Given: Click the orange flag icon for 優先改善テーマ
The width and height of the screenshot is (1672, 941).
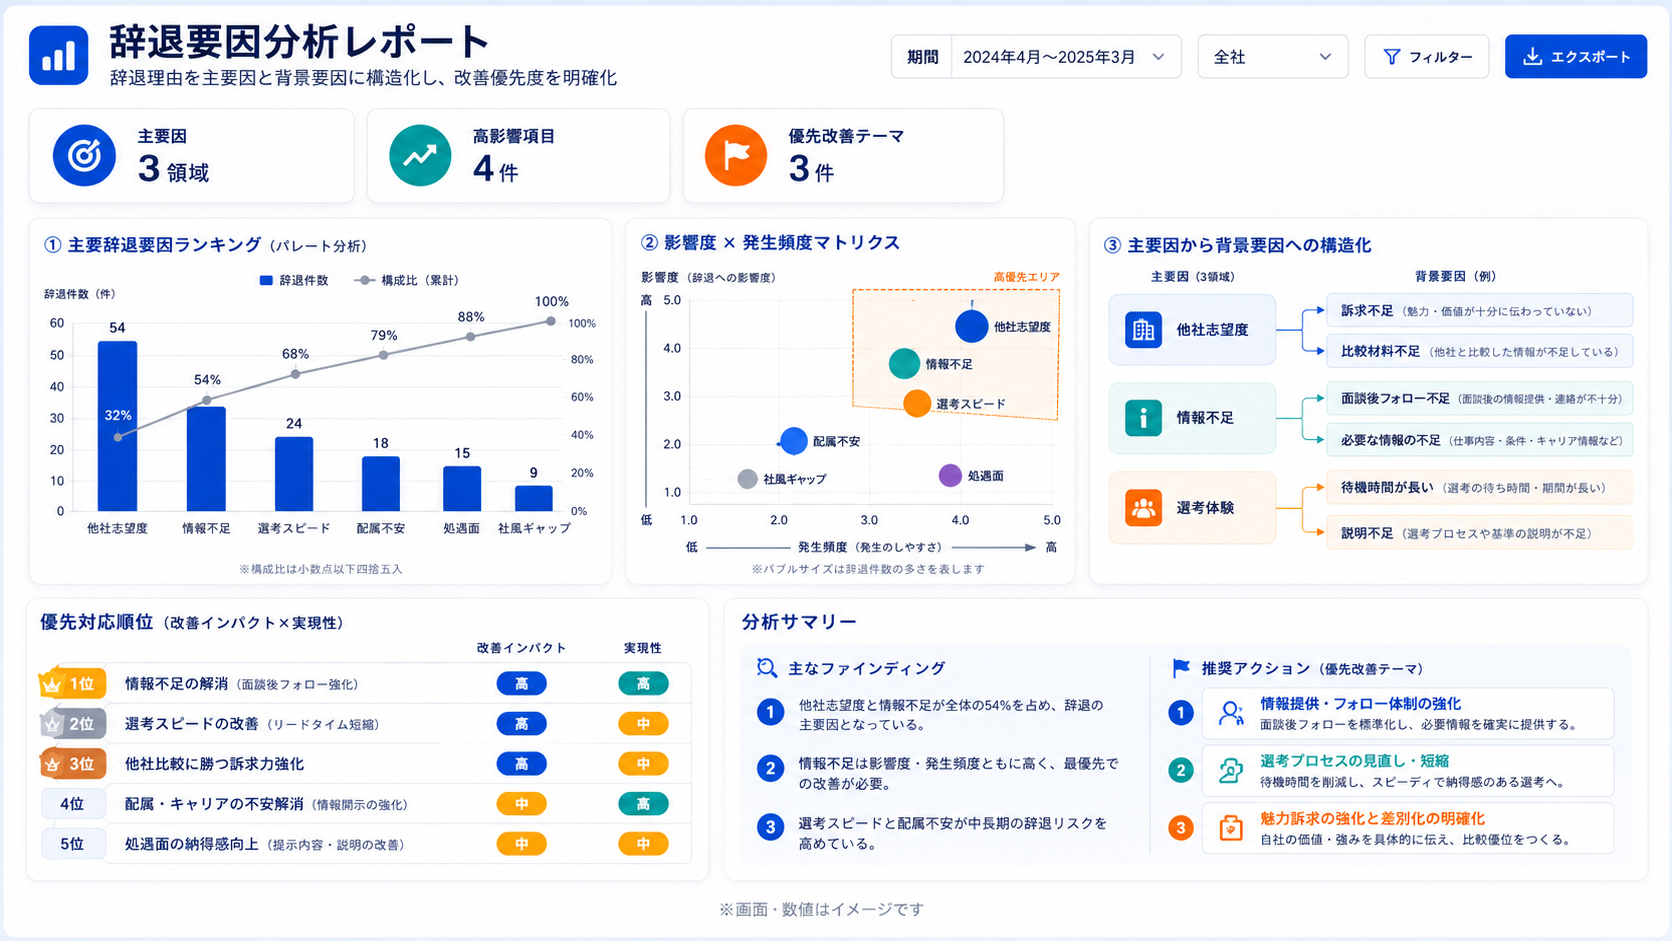Looking at the screenshot, I should (x=736, y=155).
